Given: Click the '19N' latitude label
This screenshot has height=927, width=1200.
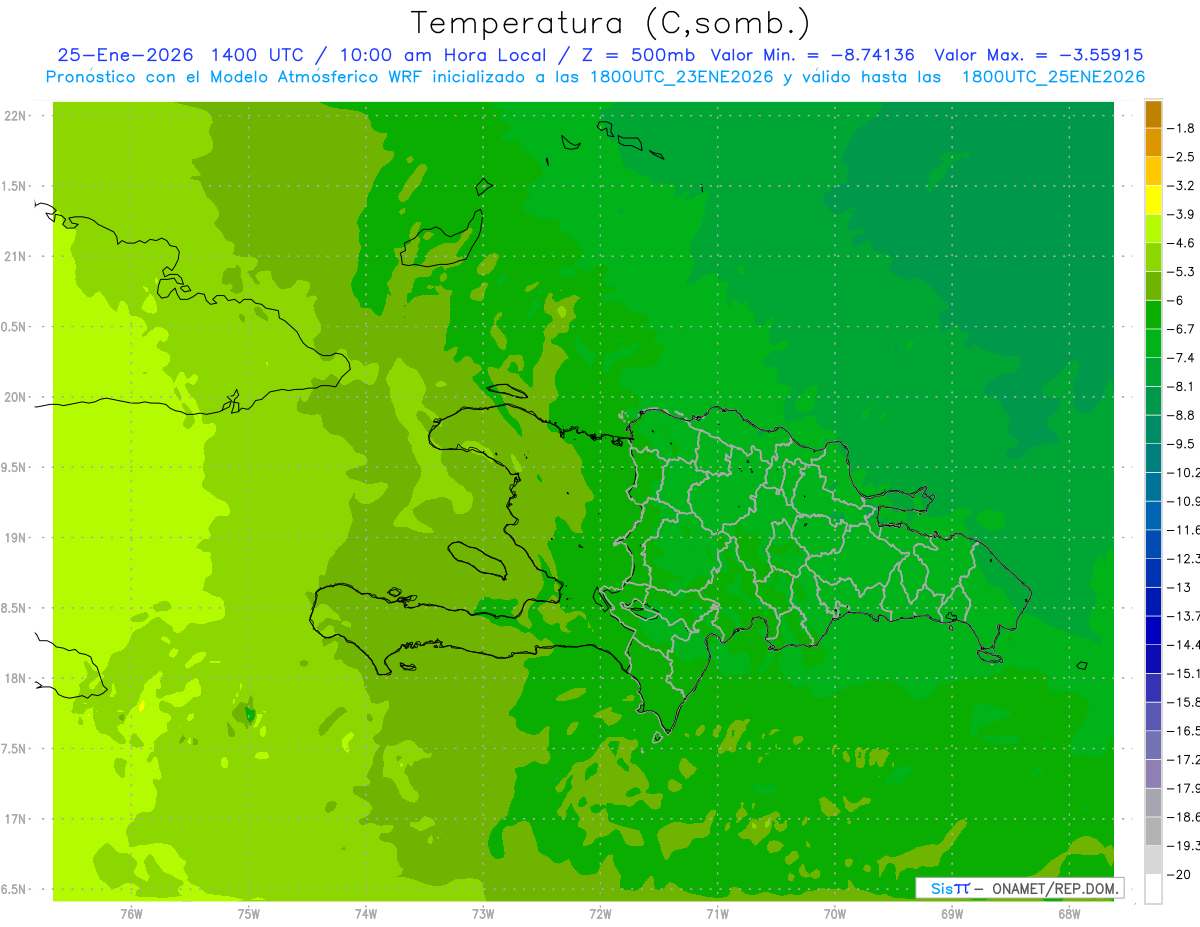Looking at the screenshot, I should pyautogui.click(x=16, y=537).
